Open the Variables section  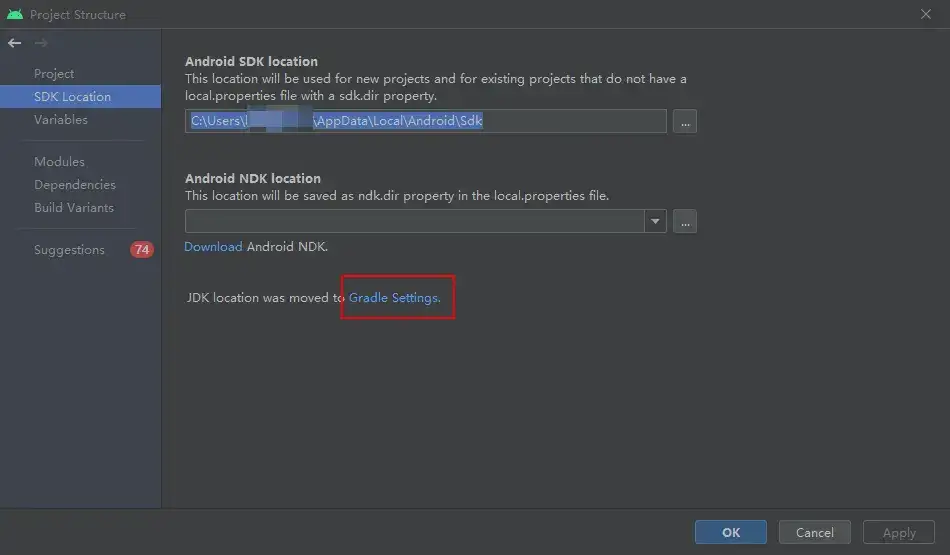coord(61,119)
